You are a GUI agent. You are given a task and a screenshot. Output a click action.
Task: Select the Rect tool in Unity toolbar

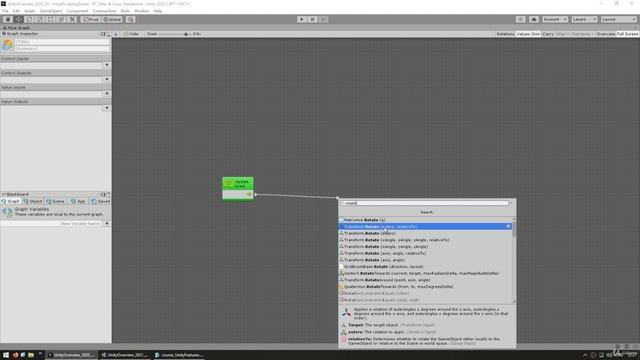tap(51, 19)
